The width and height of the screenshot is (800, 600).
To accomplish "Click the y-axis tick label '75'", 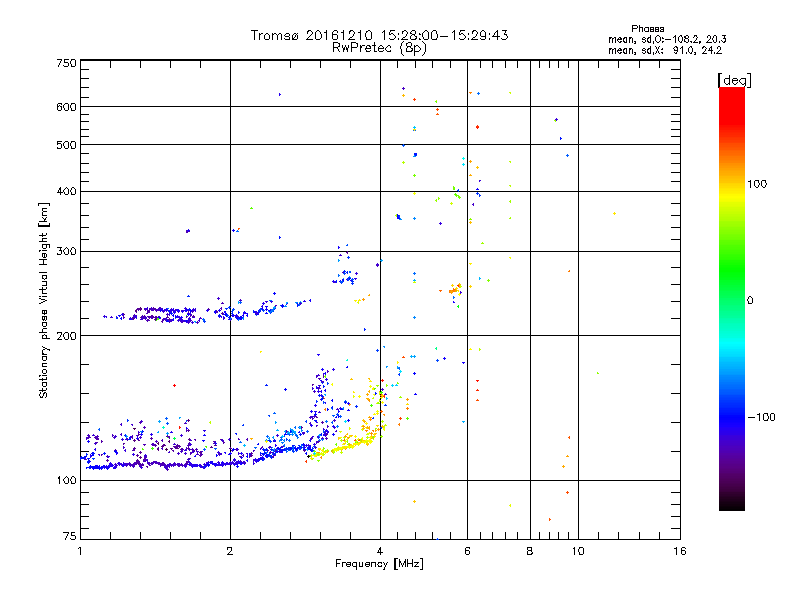I will [70, 536].
